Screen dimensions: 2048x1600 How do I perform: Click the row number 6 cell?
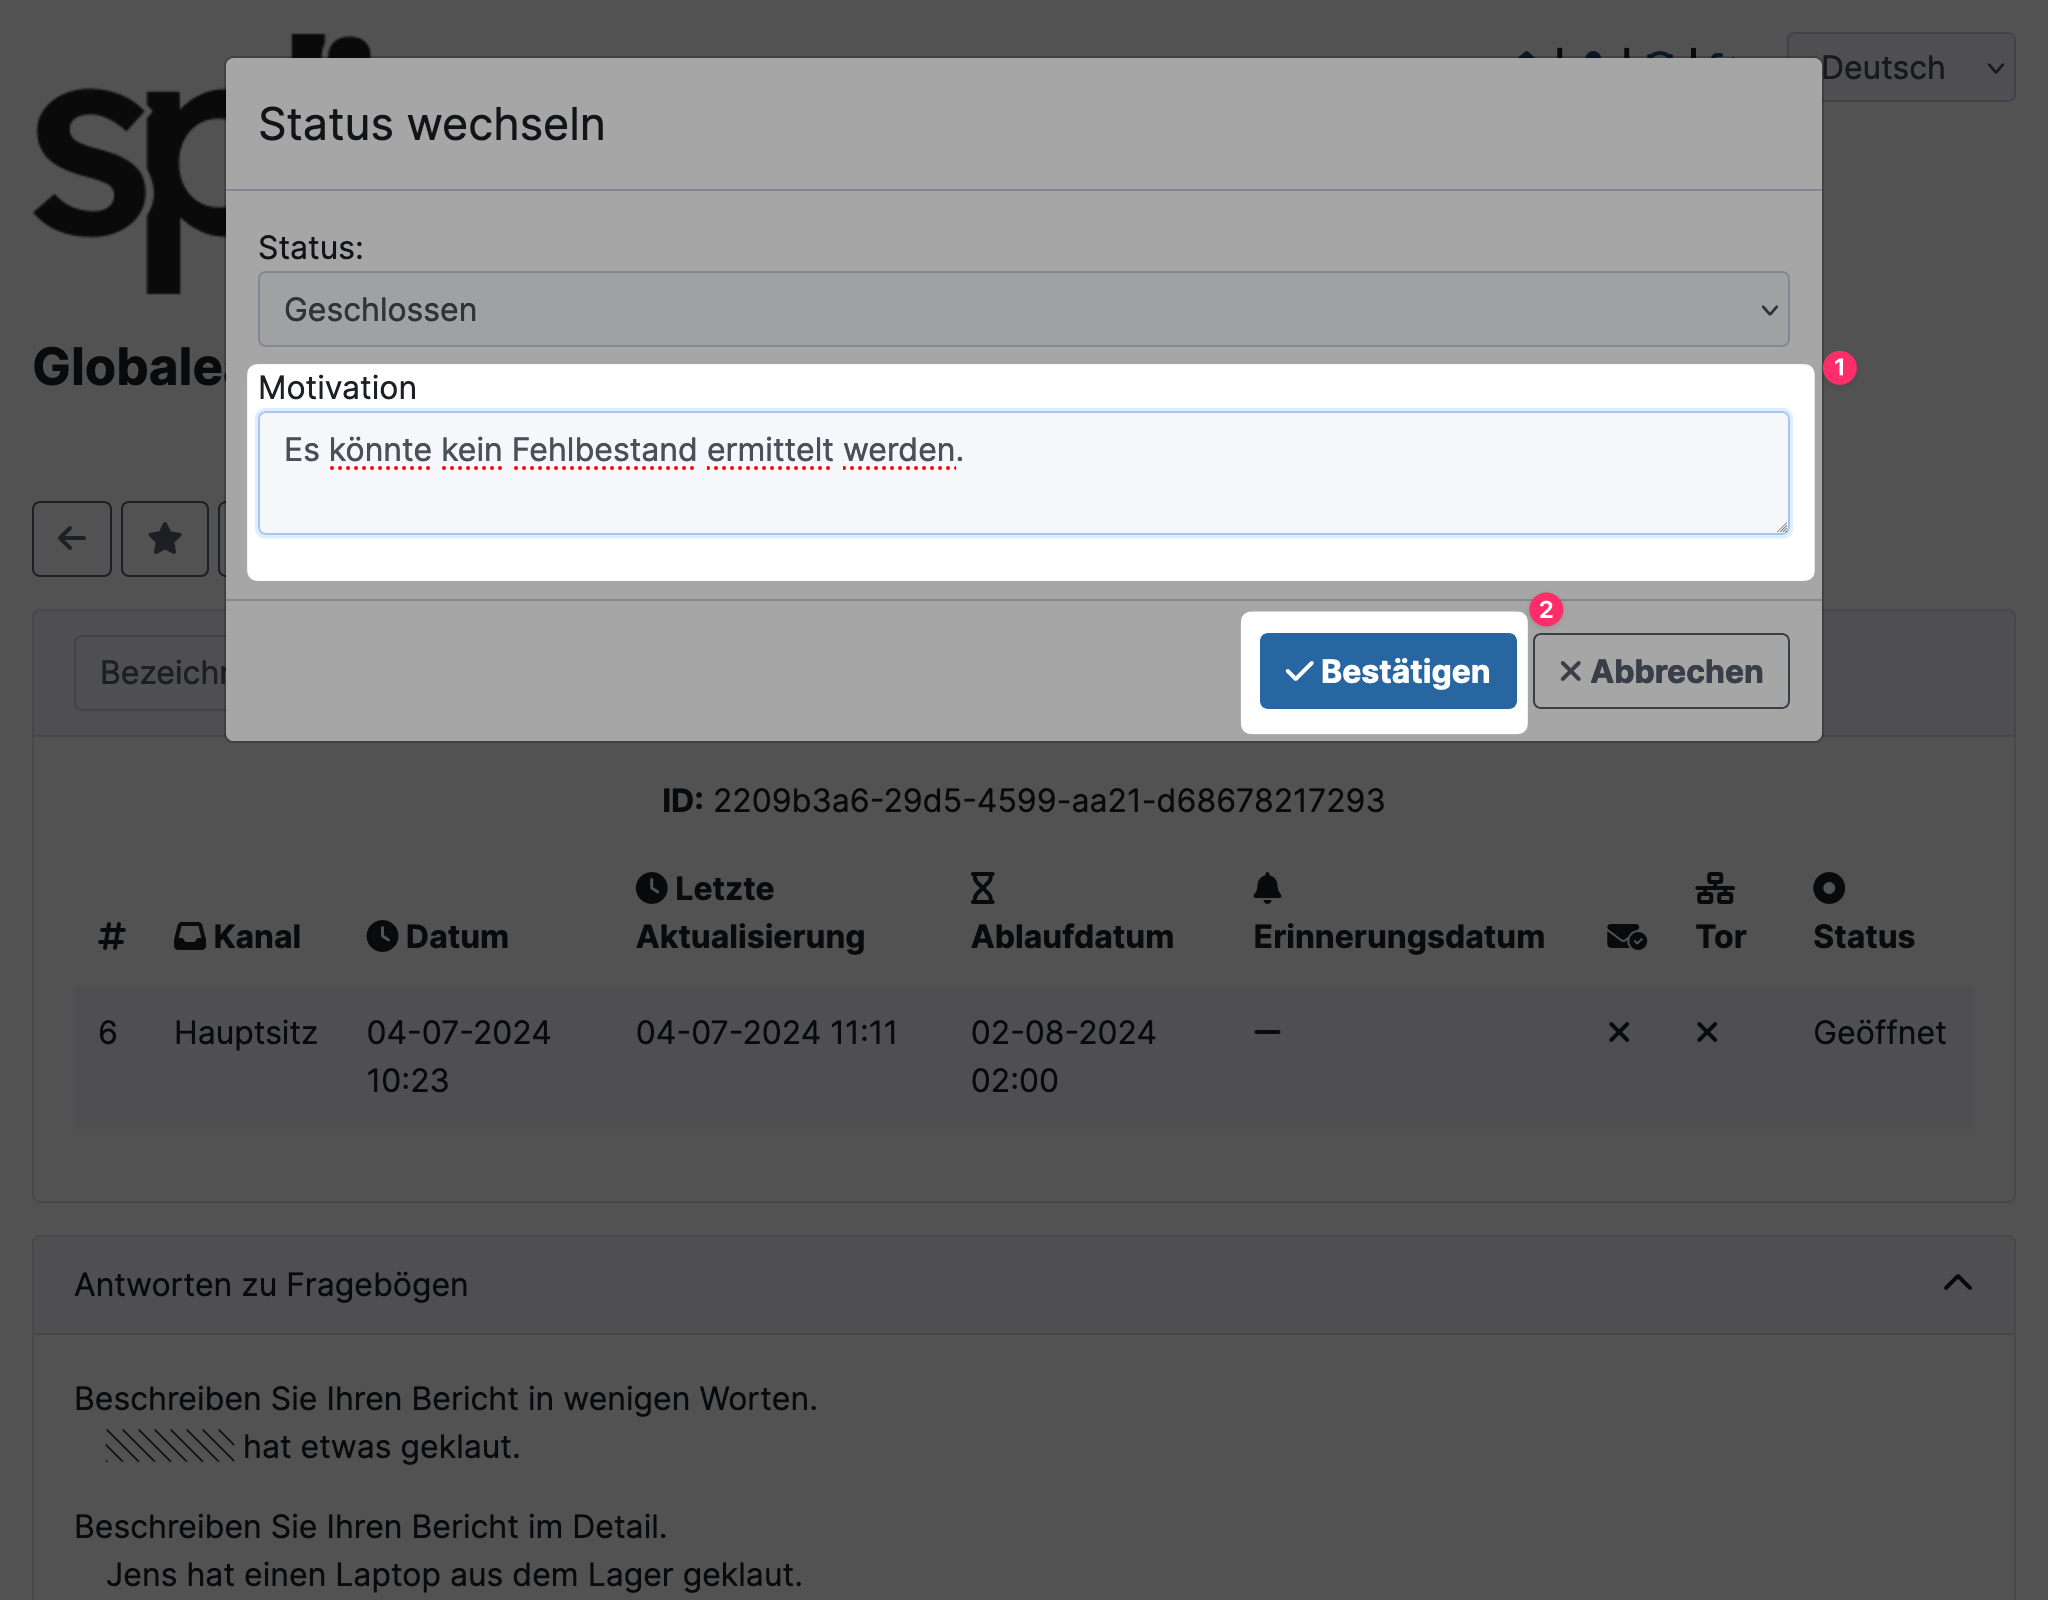(108, 1032)
